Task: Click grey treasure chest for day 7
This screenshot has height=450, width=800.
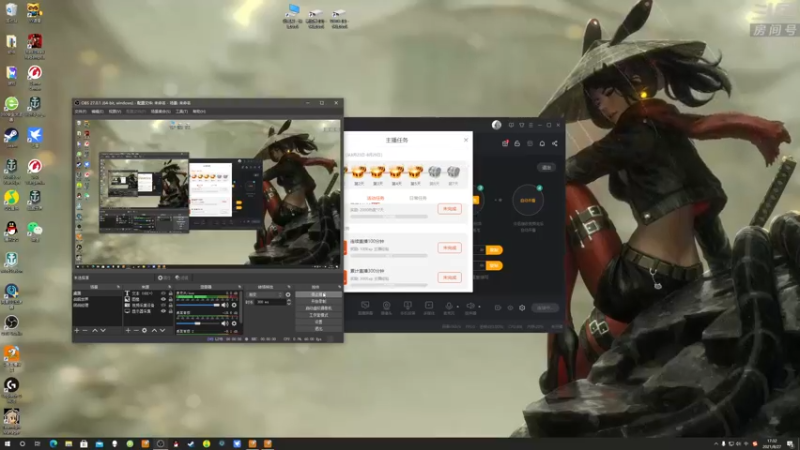Action: point(453,172)
